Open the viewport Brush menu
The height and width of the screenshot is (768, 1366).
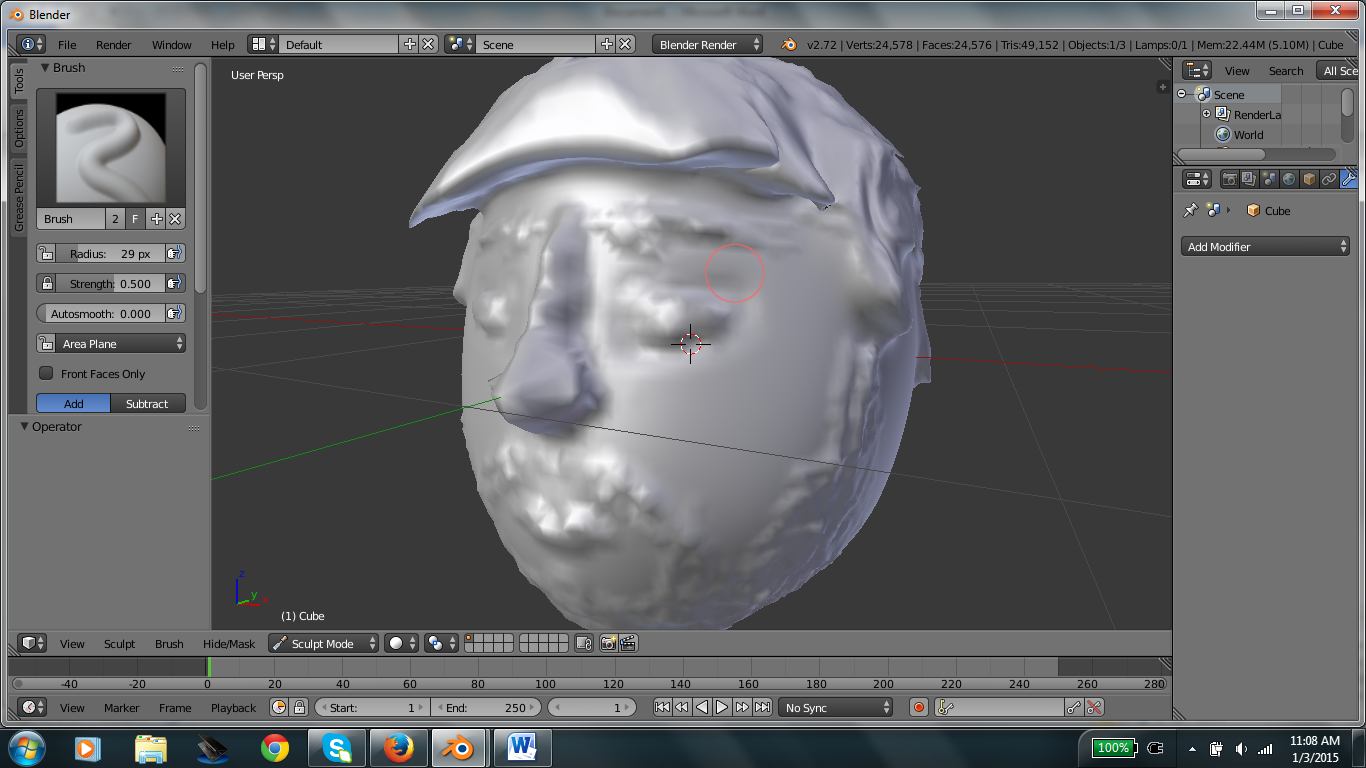pos(169,644)
